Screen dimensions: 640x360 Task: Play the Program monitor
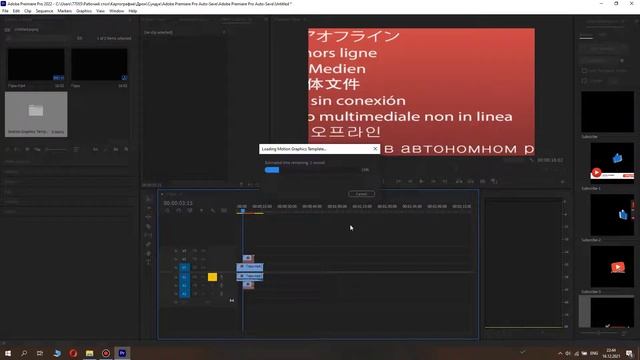click(422, 181)
